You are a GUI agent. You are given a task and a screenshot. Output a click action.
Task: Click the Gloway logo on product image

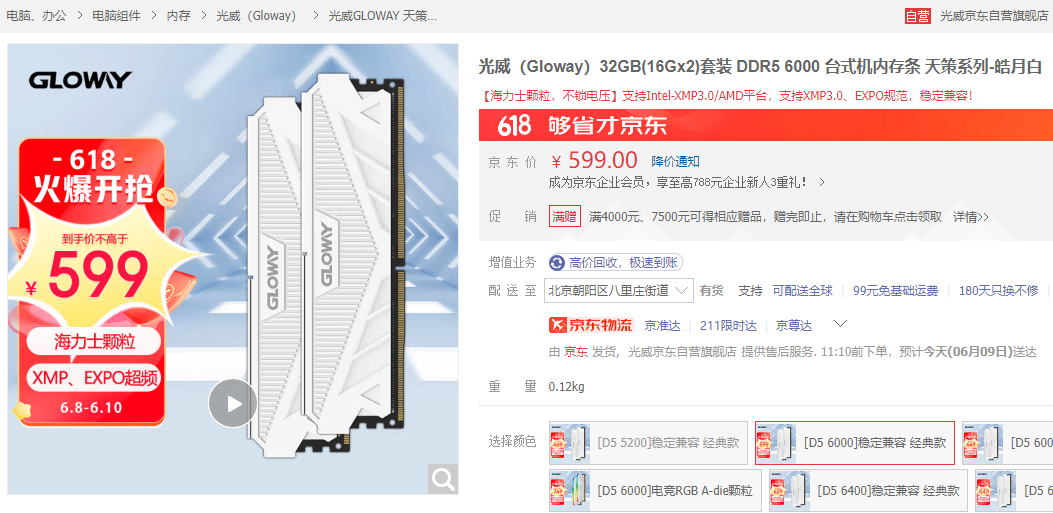pyautogui.click(x=80, y=81)
